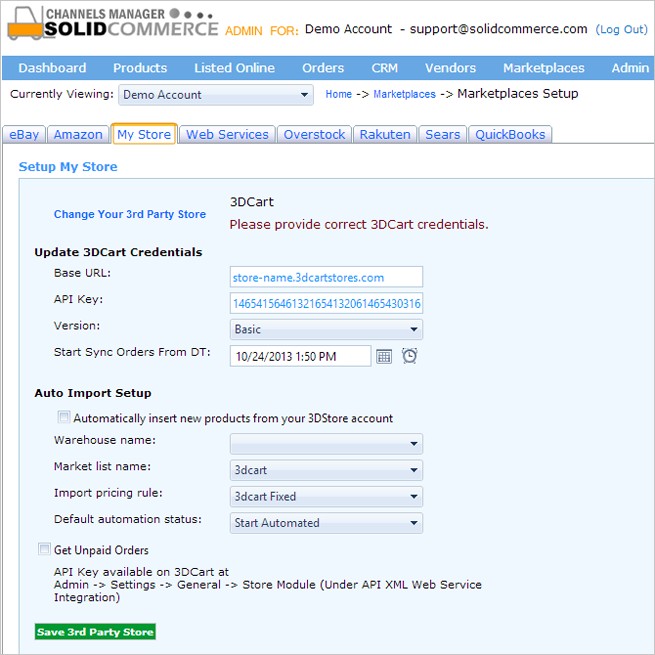
Task: Click the support@solidcommerce.com email text
Action: [498, 29]
